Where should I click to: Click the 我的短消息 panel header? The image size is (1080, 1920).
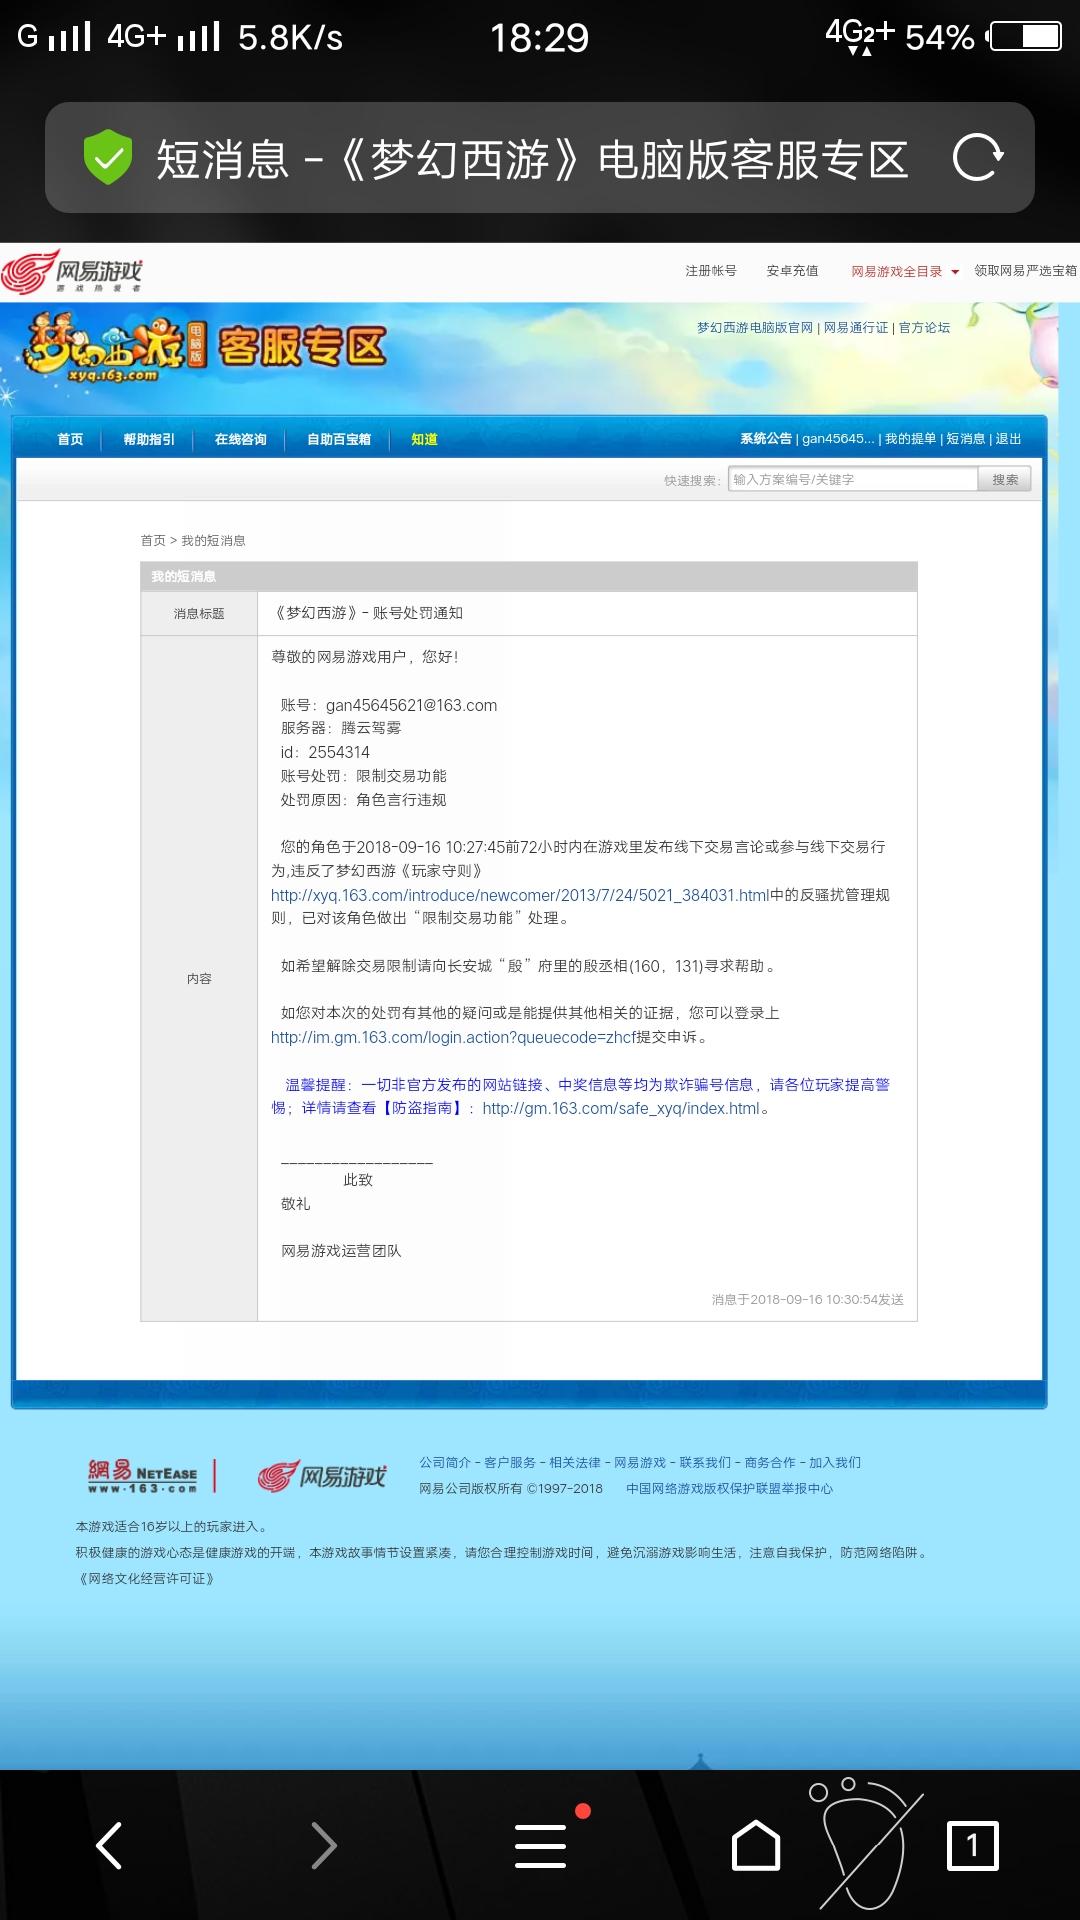click(x=529, y=576)
